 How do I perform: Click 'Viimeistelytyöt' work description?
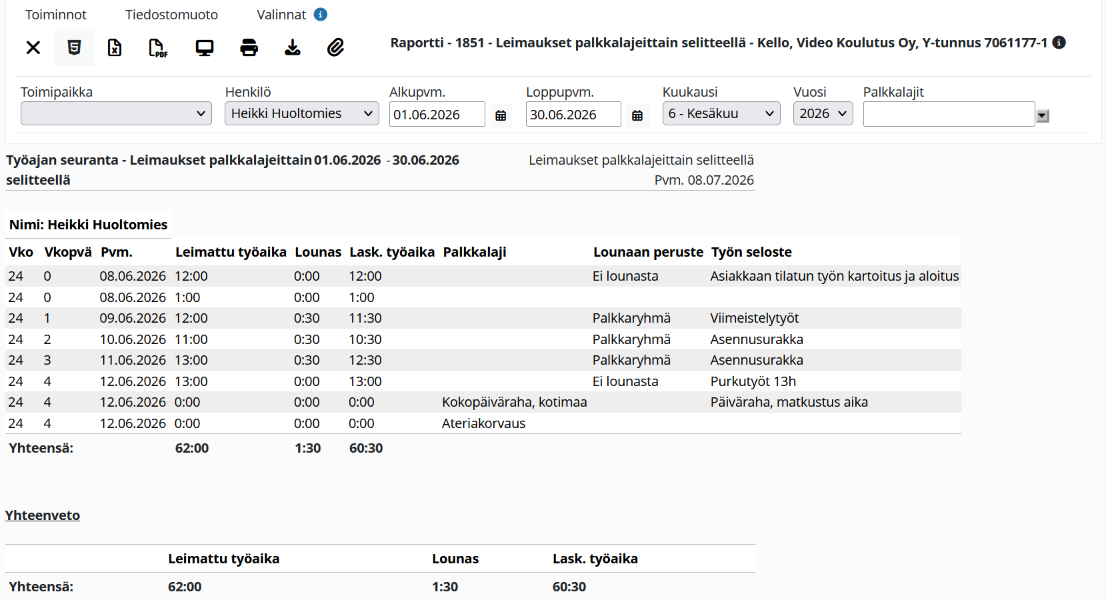[754, 318]
